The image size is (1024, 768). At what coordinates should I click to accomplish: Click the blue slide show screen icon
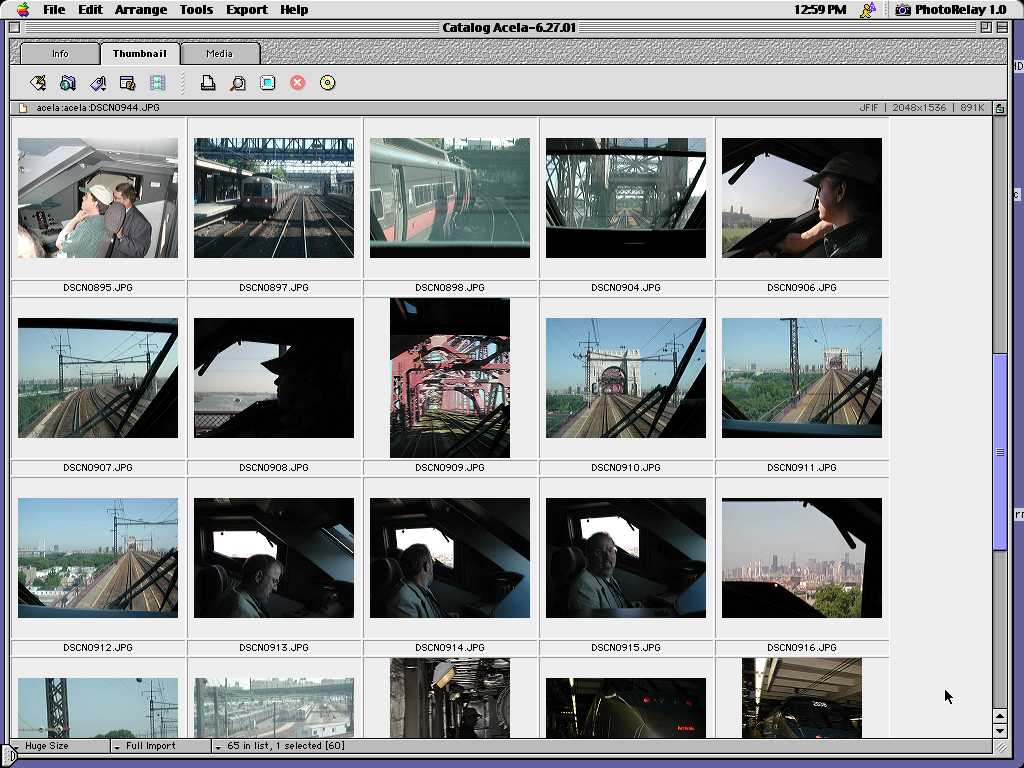coord(268,83)
